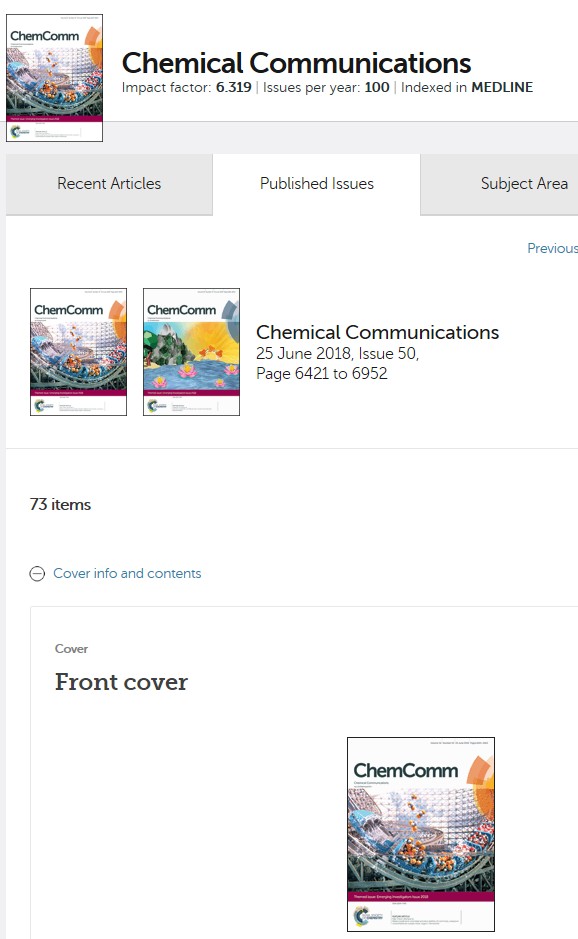The width and height of the screenshot is (578, 939).
Task: Open the roller coaster front cover thumbnail
Action: 78,352
